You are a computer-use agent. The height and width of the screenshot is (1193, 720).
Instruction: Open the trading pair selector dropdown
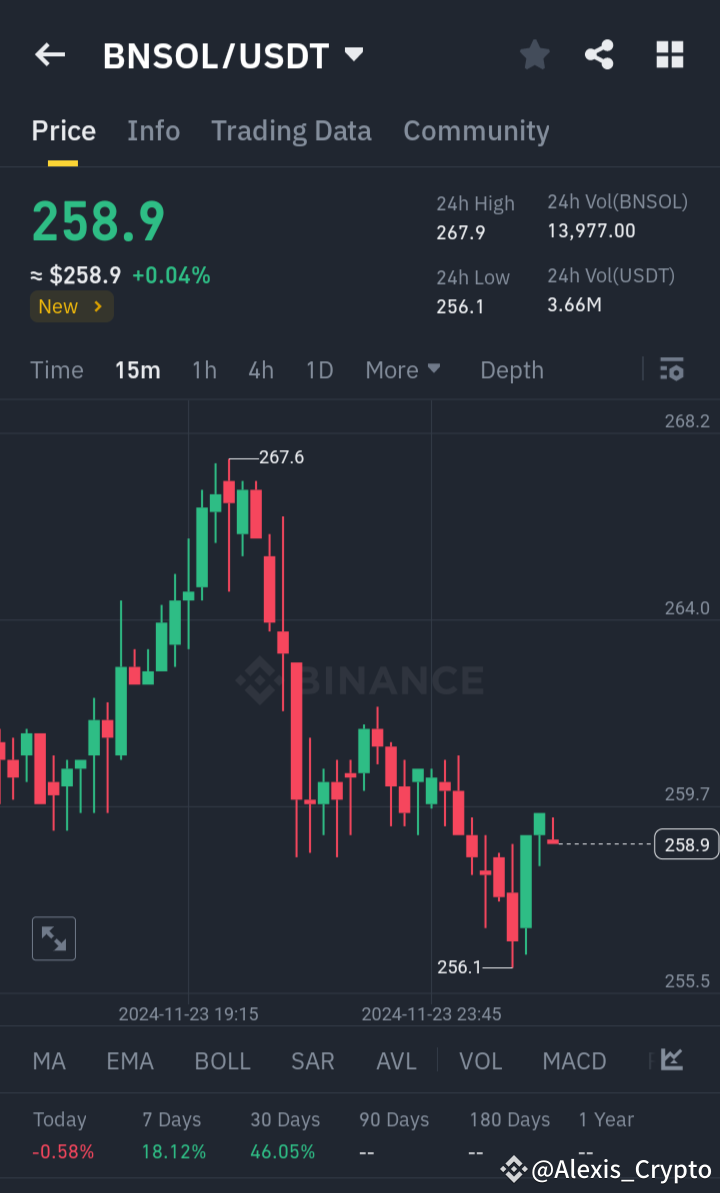(x=354, y=56)
